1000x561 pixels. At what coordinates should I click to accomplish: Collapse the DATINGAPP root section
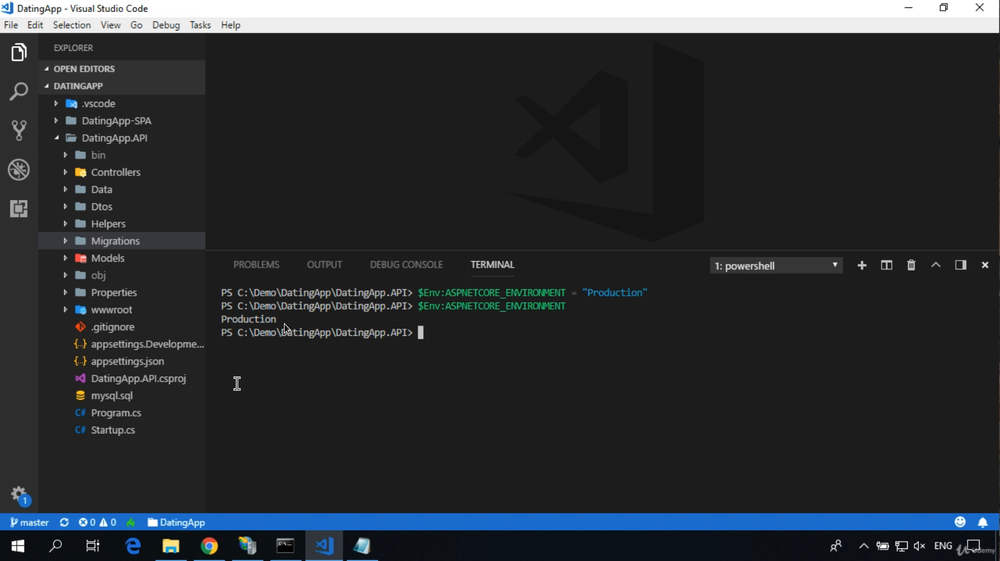[x=121, y=86]
